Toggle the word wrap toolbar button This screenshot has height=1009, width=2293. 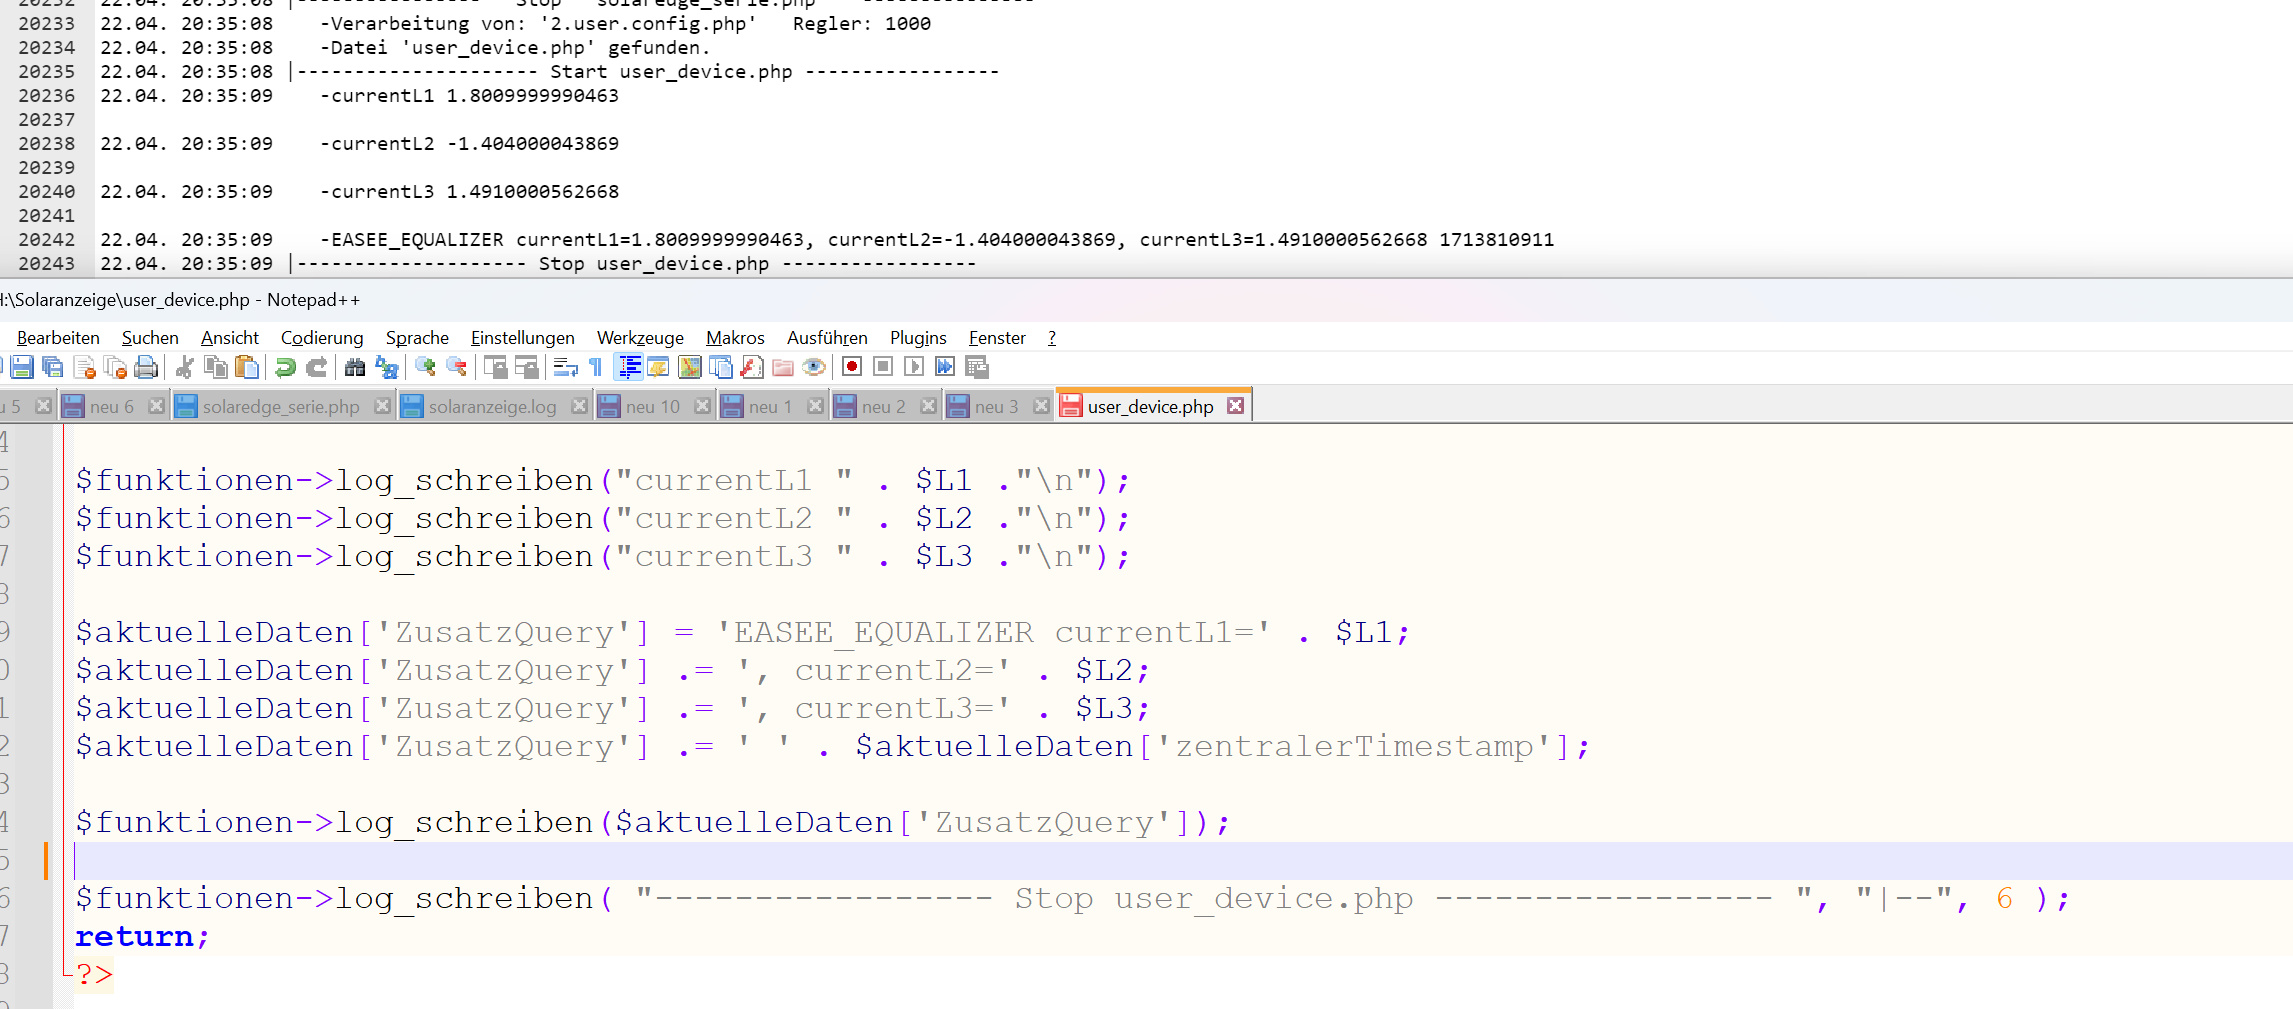[x=565, y=367]
